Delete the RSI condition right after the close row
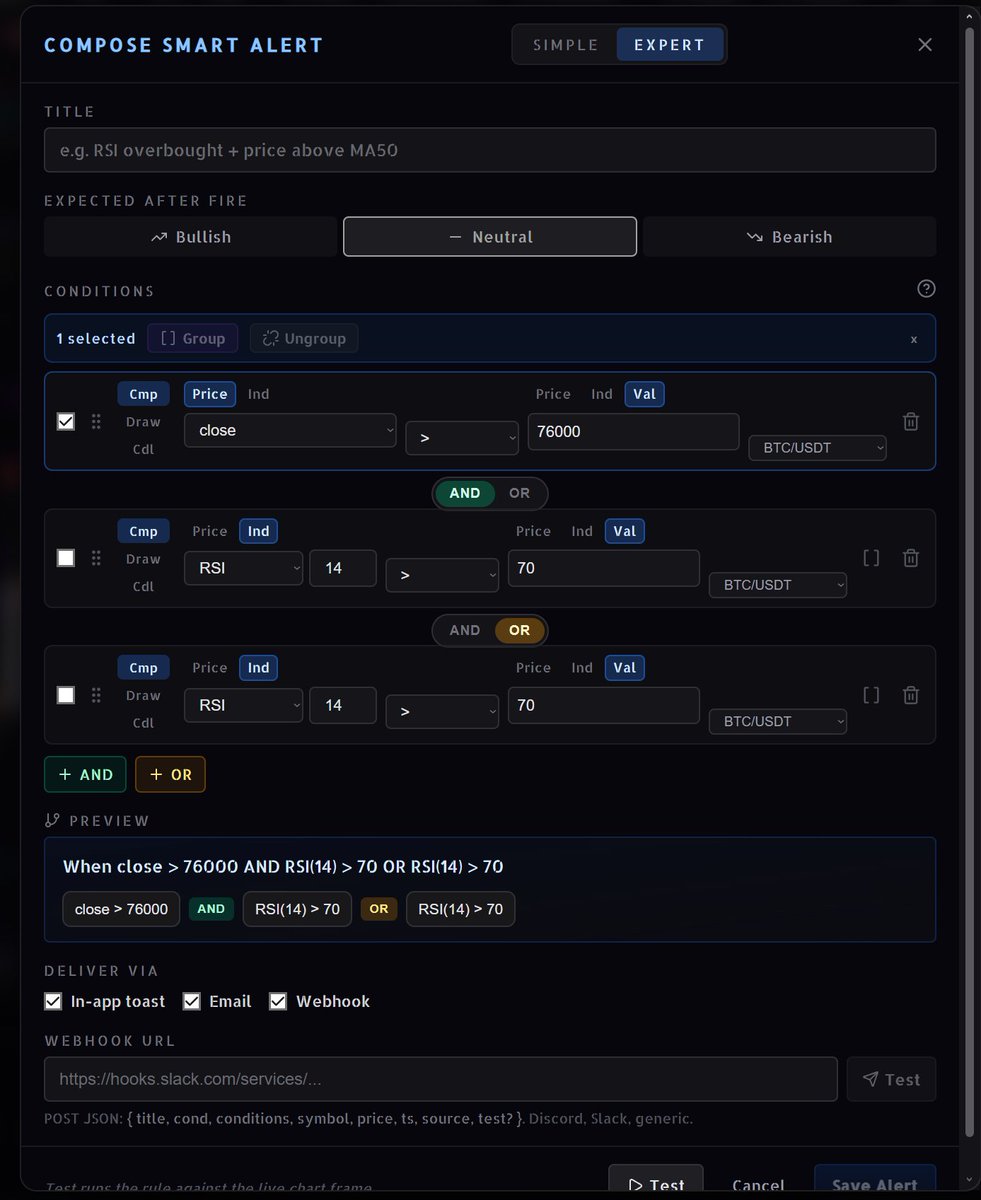Screen dimensions: 981x1200 click(x=911, y=558)
